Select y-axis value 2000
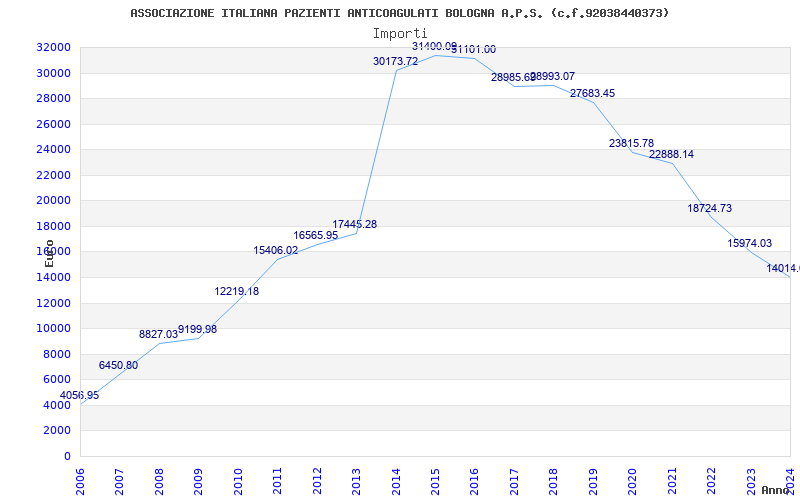The height and width of the screenshot is (500, 800). coord(56,431)
